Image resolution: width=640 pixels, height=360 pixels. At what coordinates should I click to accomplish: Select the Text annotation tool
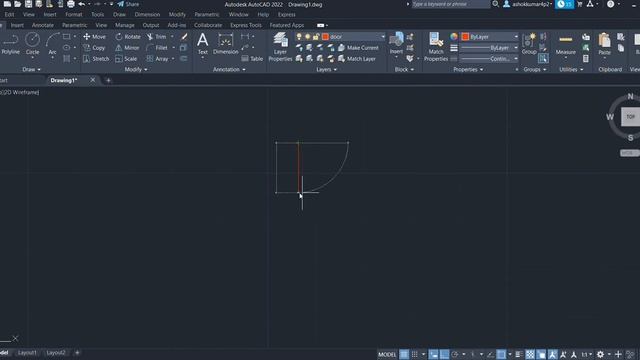202,44
